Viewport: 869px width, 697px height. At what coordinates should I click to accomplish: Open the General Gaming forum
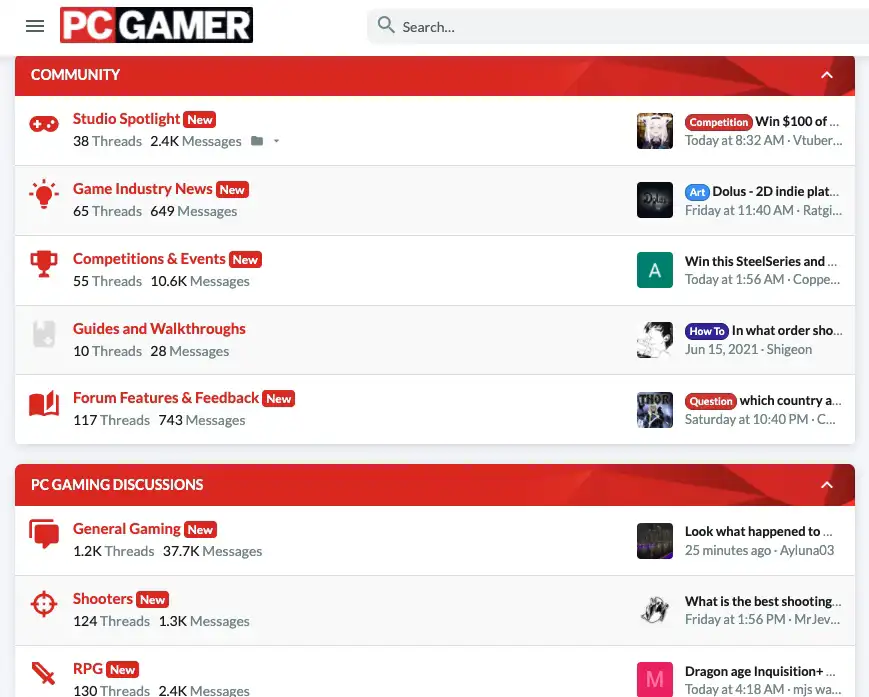point(127,529)
